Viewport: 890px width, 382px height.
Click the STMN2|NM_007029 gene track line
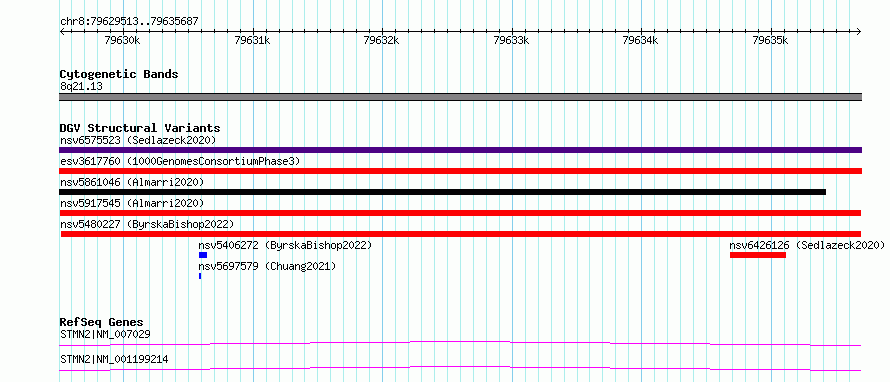(460, 343)
